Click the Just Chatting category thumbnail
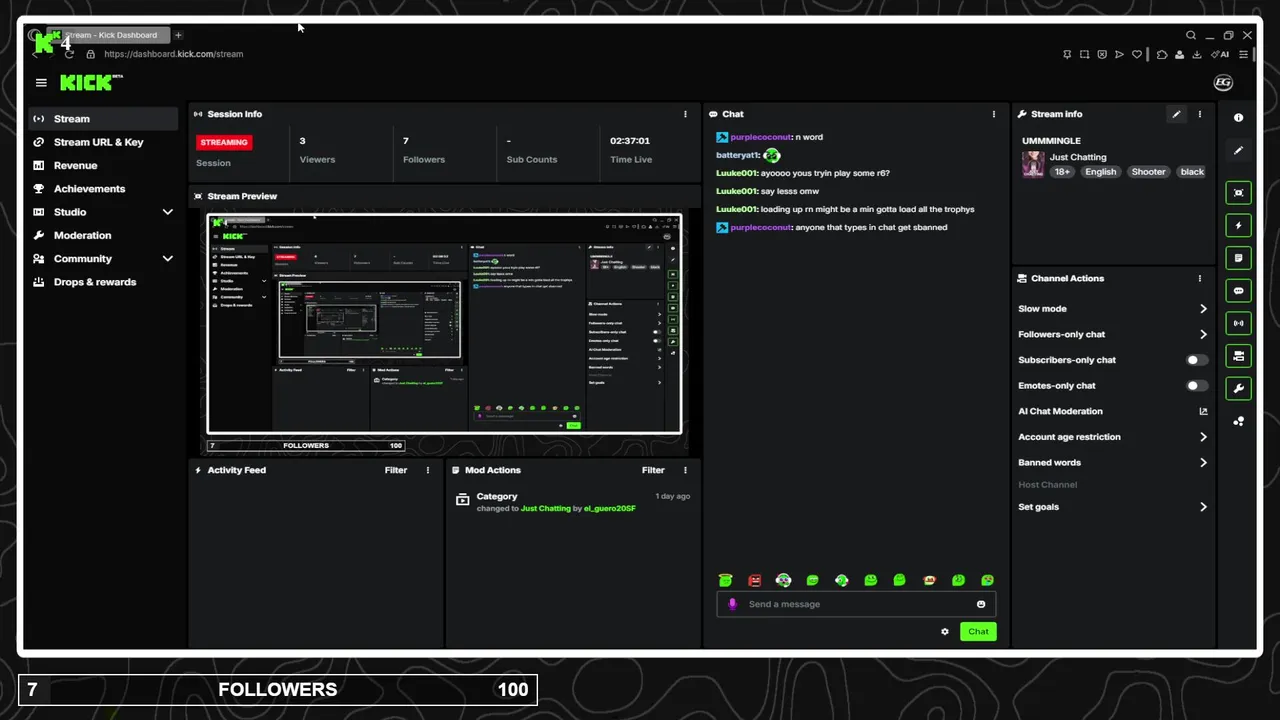Screen dimensions: 1280x720 pos(1033,165)
